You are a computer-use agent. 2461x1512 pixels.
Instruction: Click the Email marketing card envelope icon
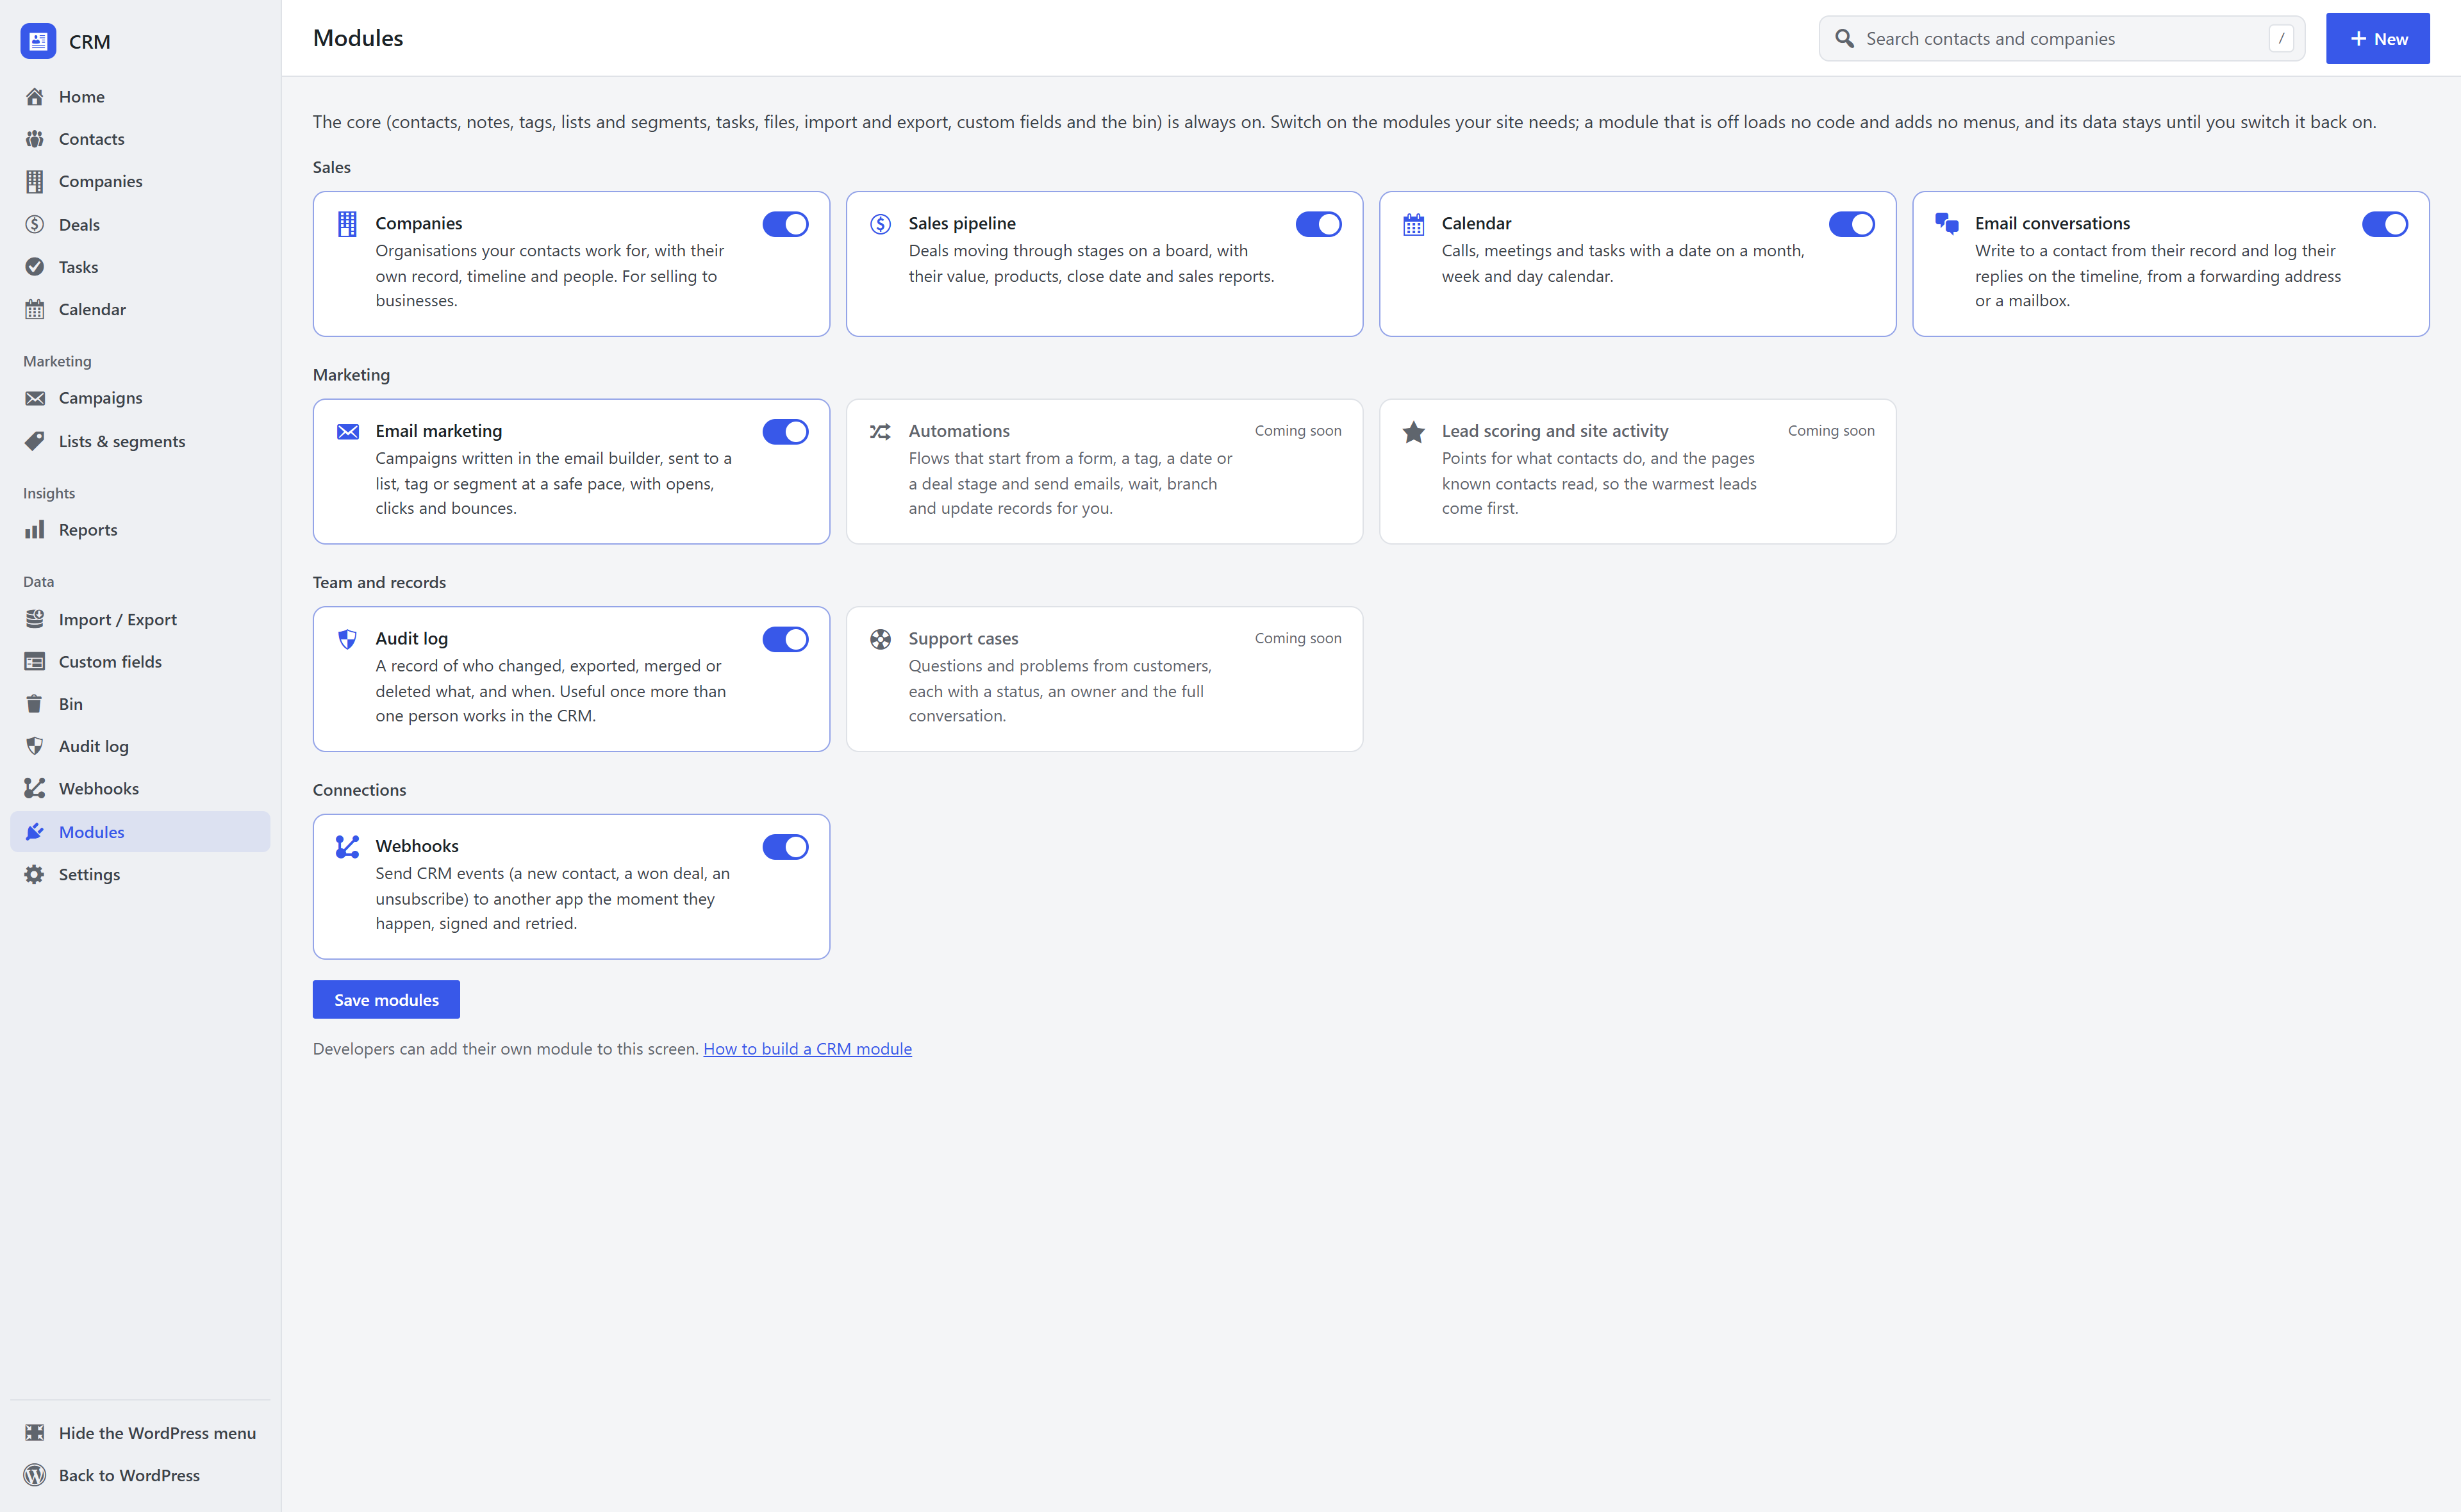[x=347, y=432]
